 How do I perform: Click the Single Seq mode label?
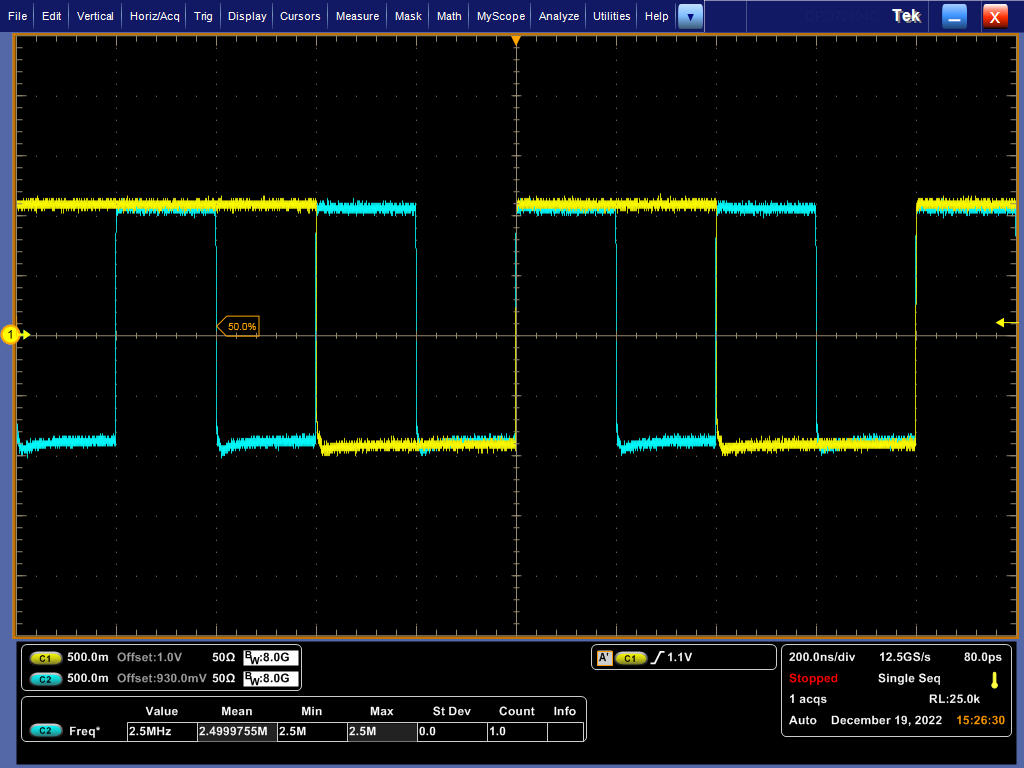click(908, 678)
